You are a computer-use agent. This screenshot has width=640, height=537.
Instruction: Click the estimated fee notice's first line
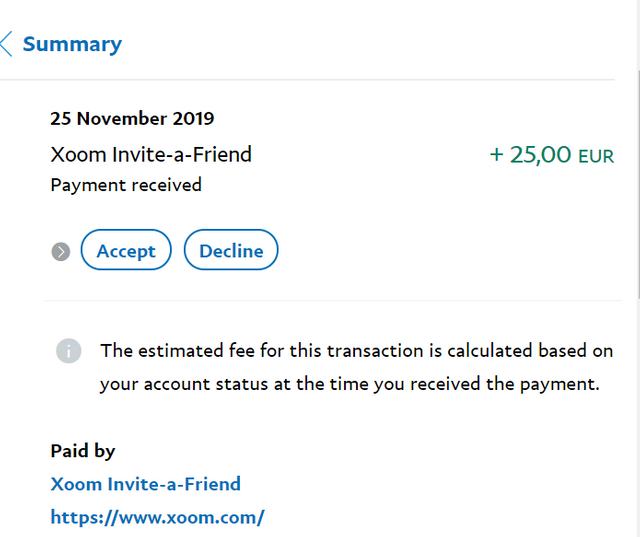[357, 351]
